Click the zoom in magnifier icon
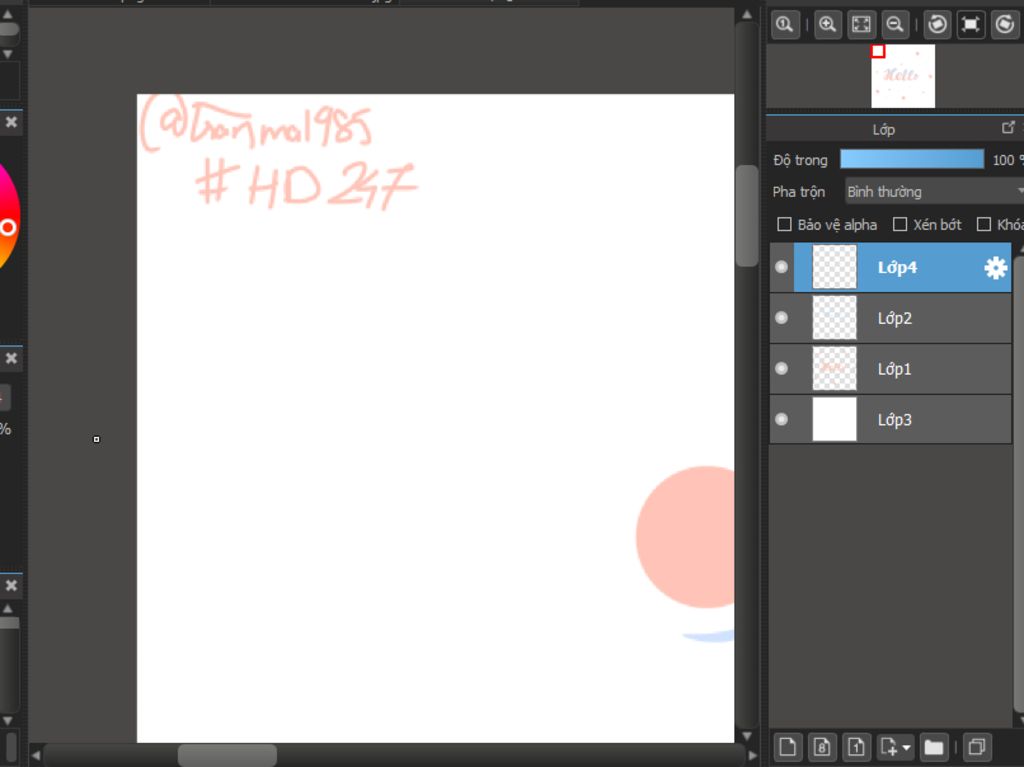 (x=827, y=25)
